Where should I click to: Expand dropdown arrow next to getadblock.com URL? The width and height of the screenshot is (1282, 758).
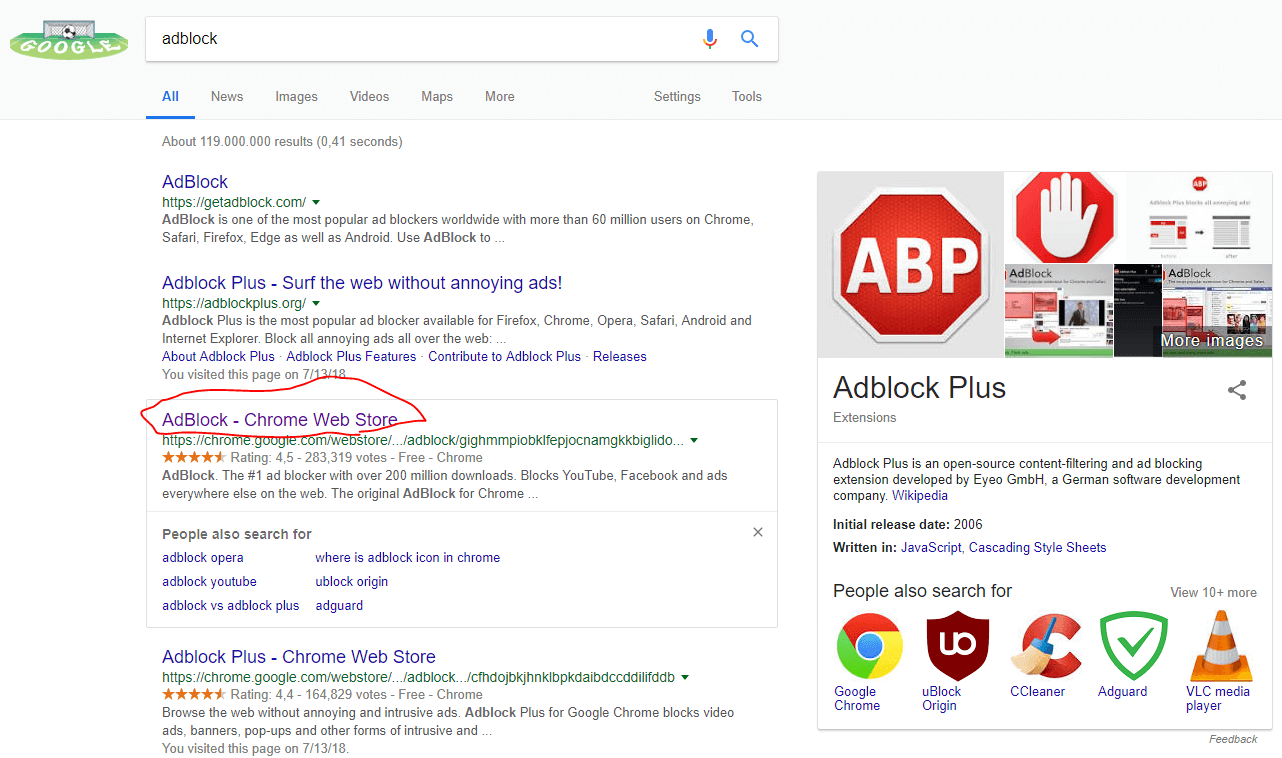coord(316,202)
